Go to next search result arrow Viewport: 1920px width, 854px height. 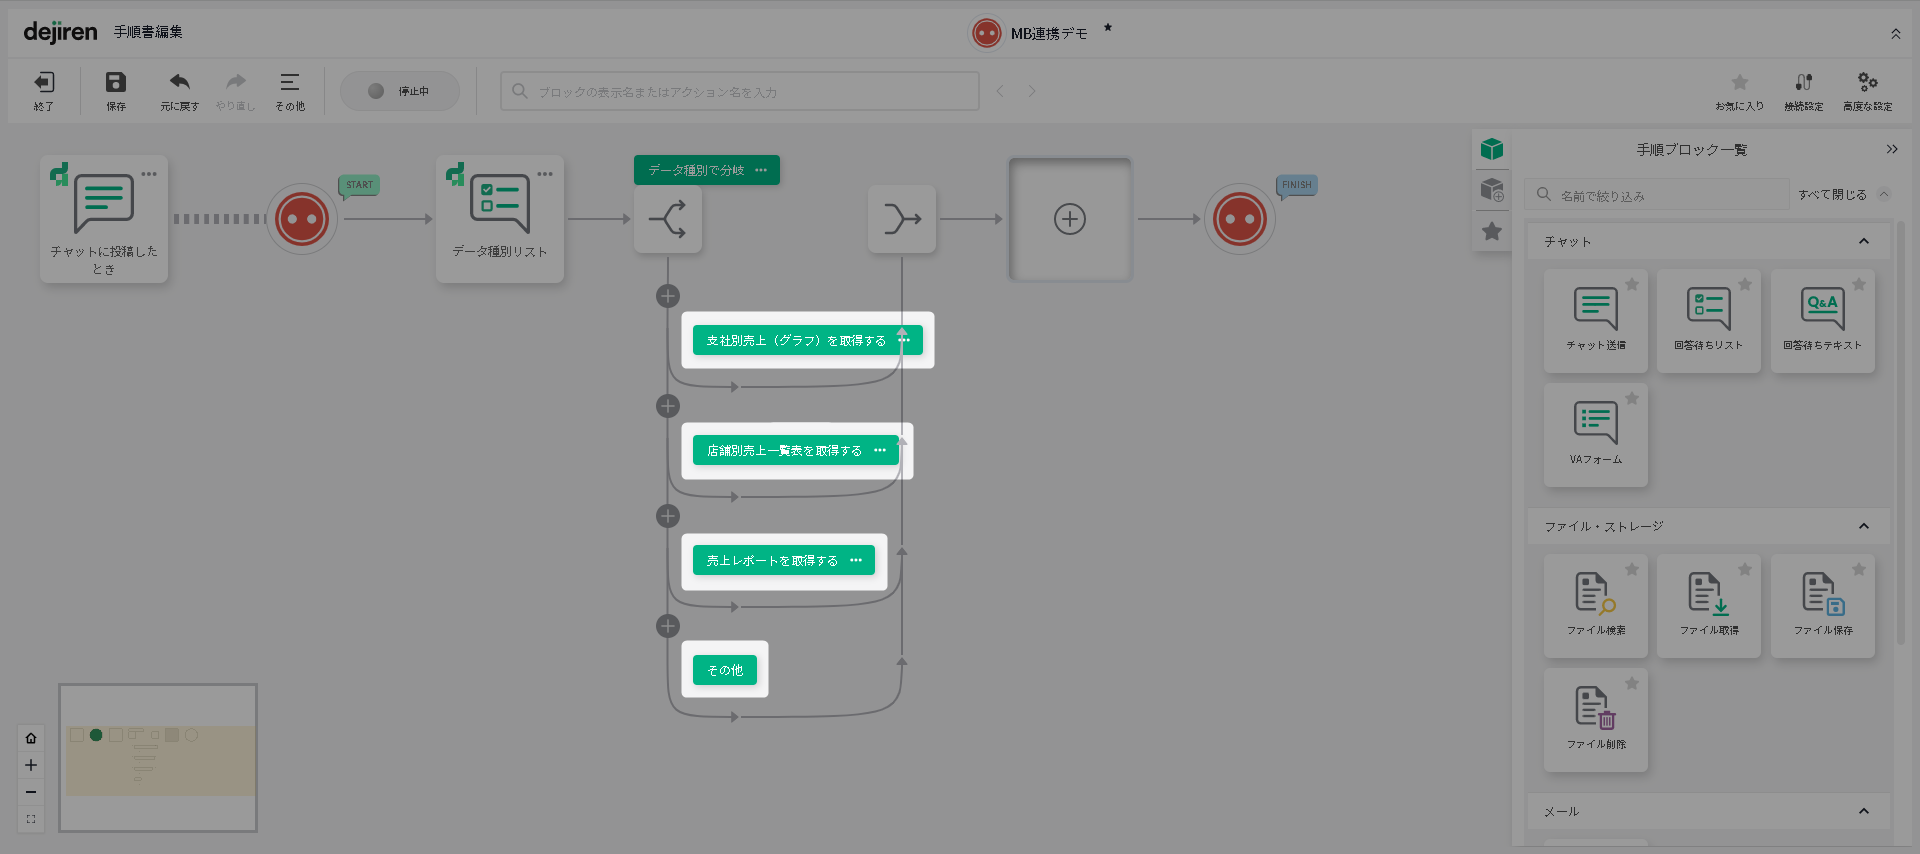tap(1032, 91)
